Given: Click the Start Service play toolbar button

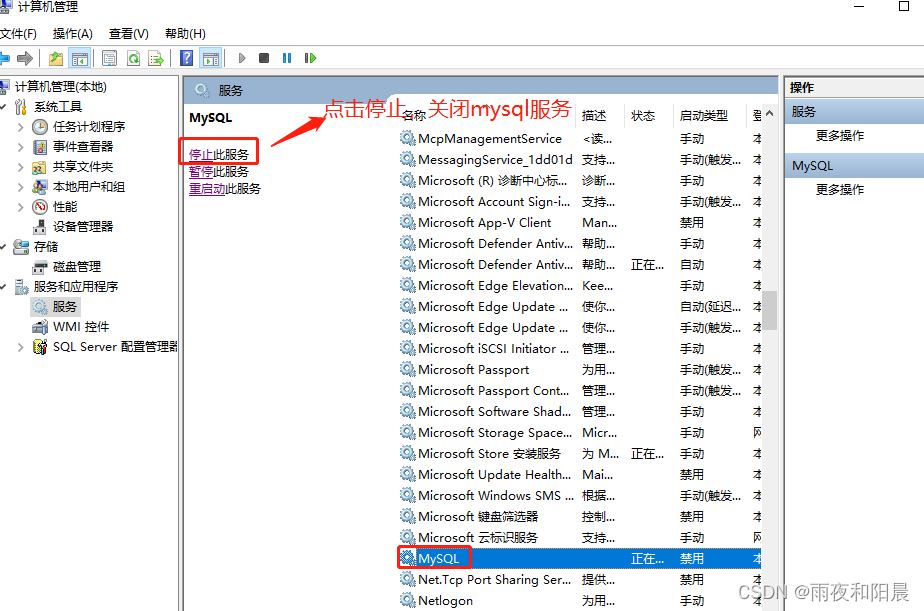Looking at the screenshot, I should (241, 58).
